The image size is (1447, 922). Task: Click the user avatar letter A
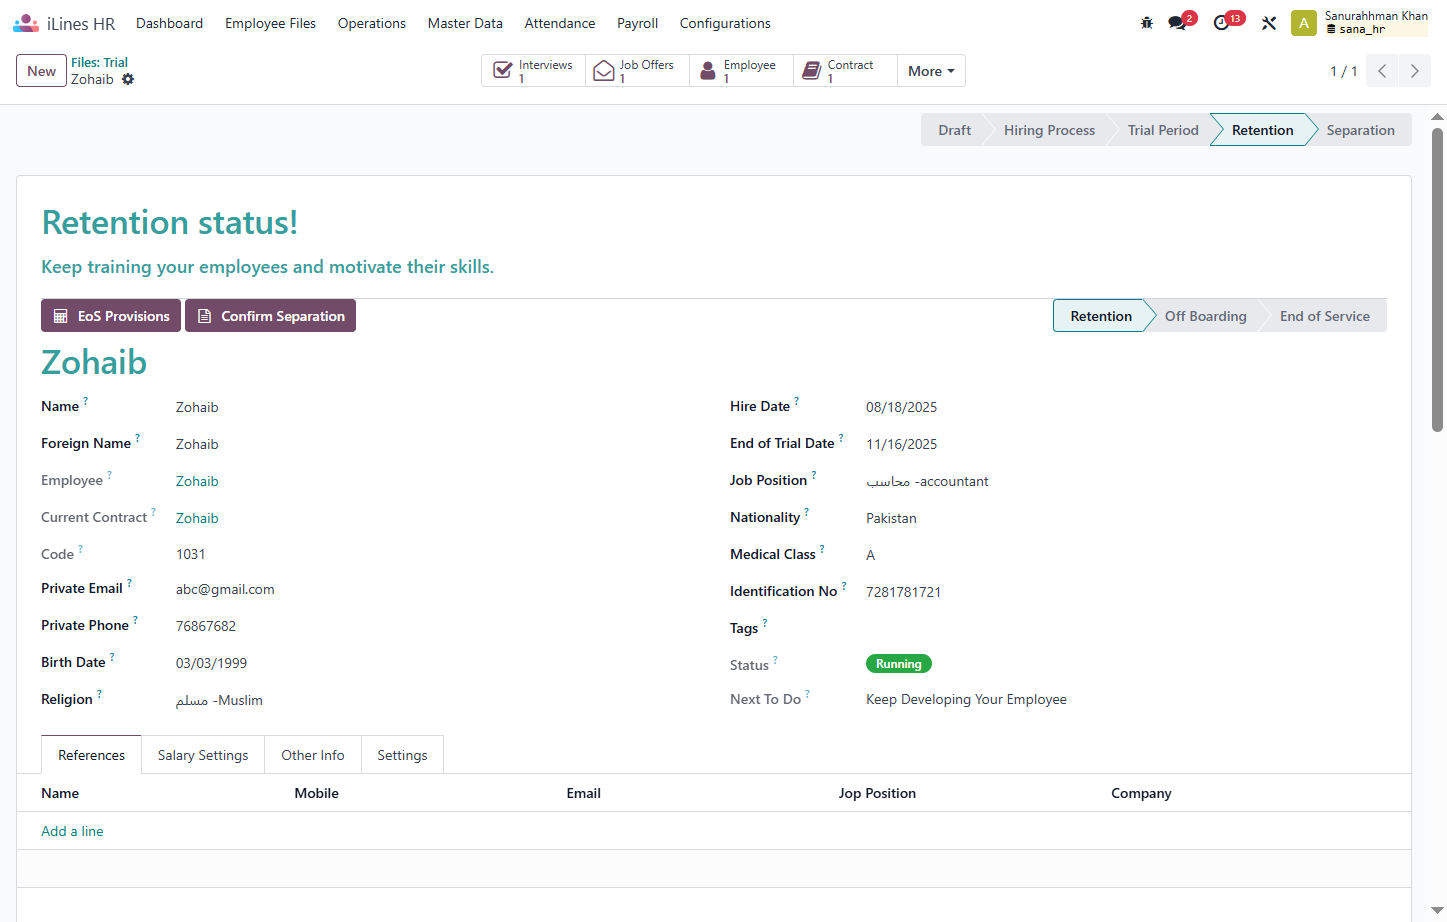(1304, 23)
